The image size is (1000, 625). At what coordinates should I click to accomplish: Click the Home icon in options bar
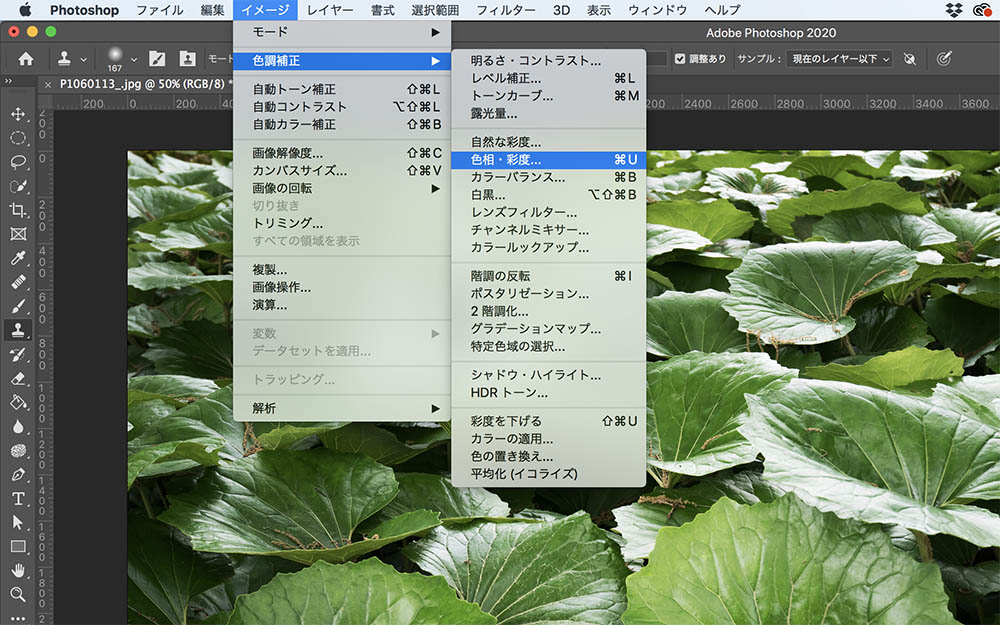coord(26,59)
